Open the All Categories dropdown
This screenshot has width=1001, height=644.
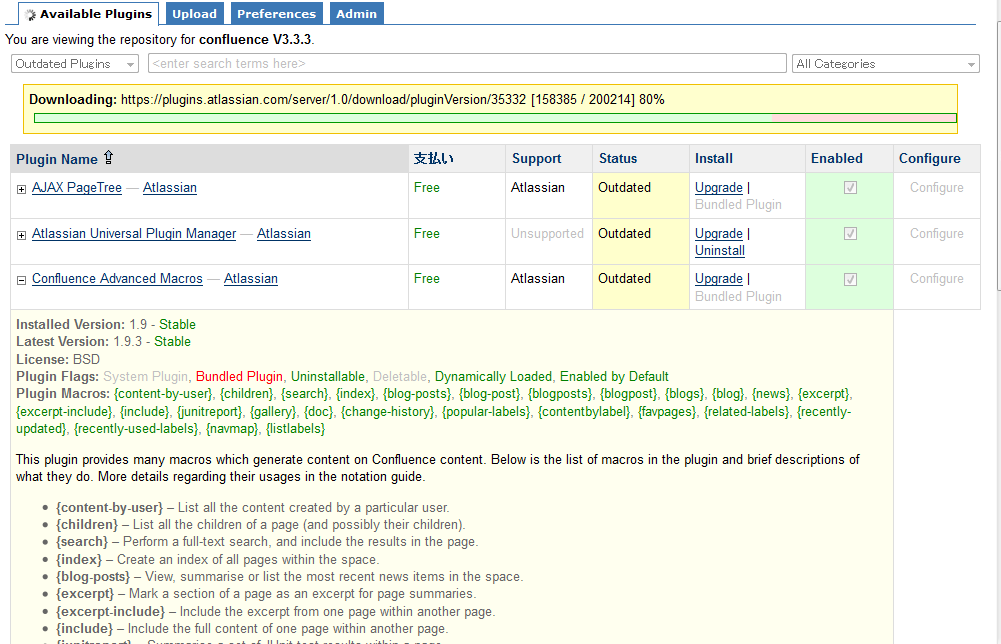885,64
